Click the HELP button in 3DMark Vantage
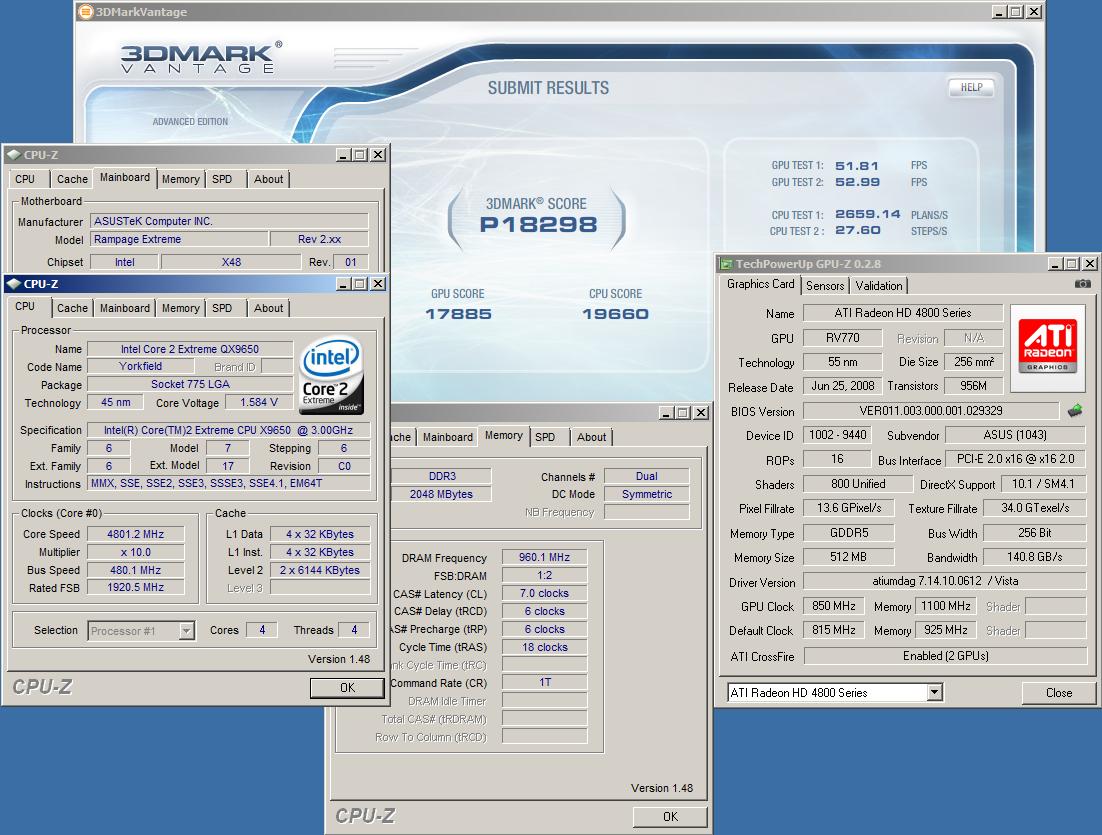The image size is (1102, 835). point(971,88)
